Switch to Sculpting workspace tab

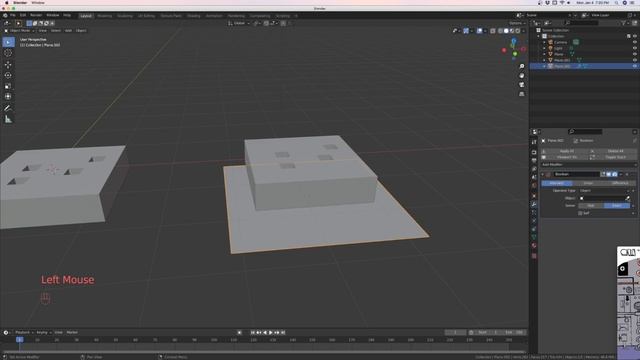point(125,16)
